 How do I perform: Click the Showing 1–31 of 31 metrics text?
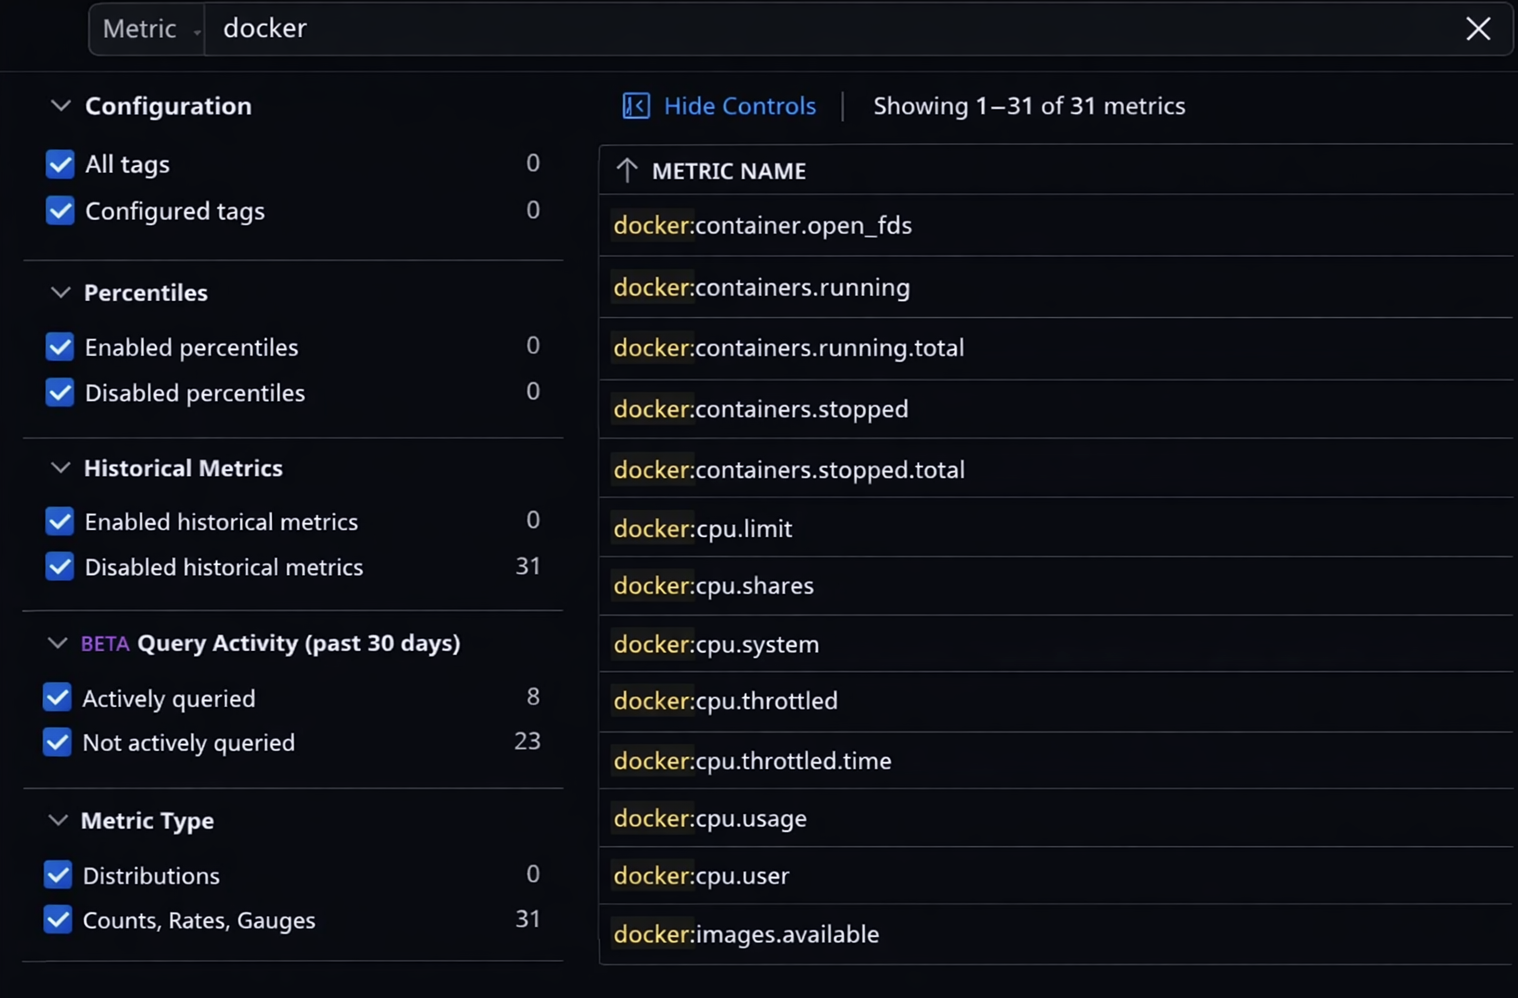coord(1029,106)
